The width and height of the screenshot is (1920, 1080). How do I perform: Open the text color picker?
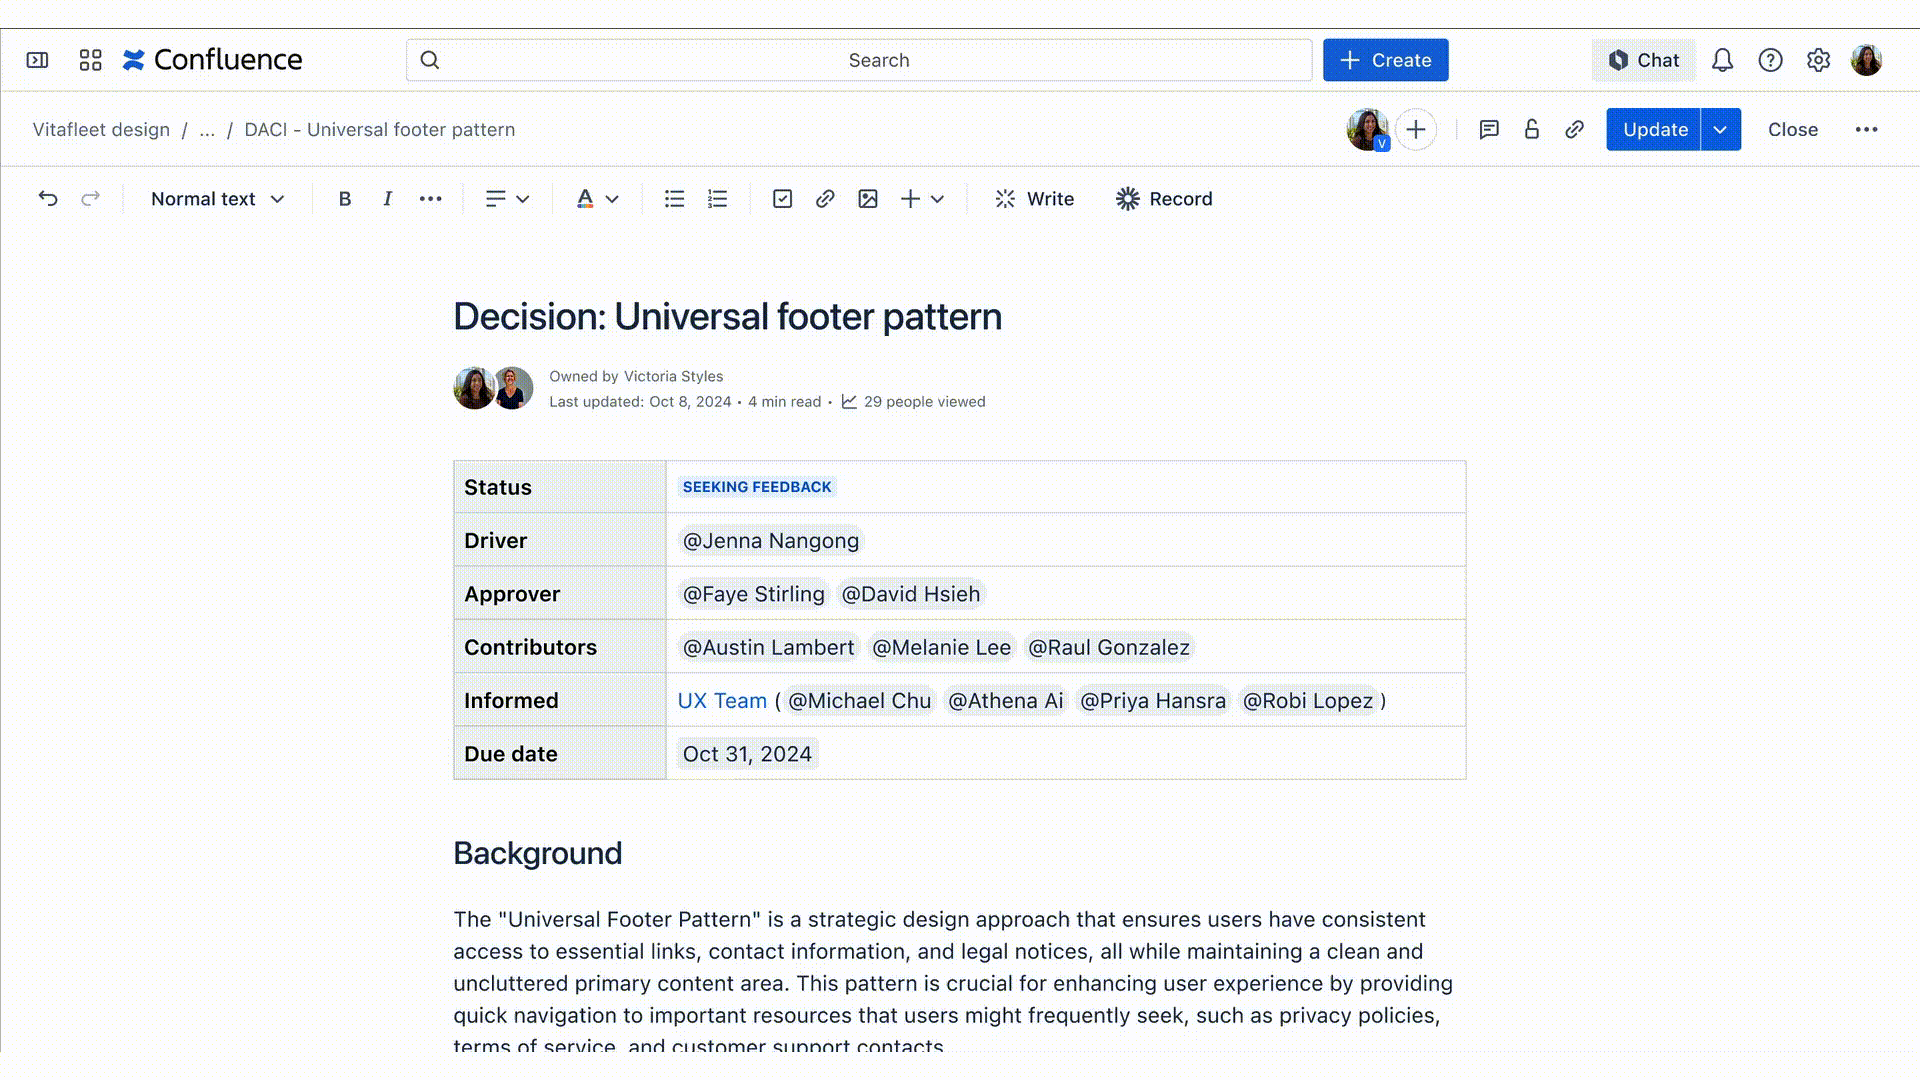coord(585,198)
